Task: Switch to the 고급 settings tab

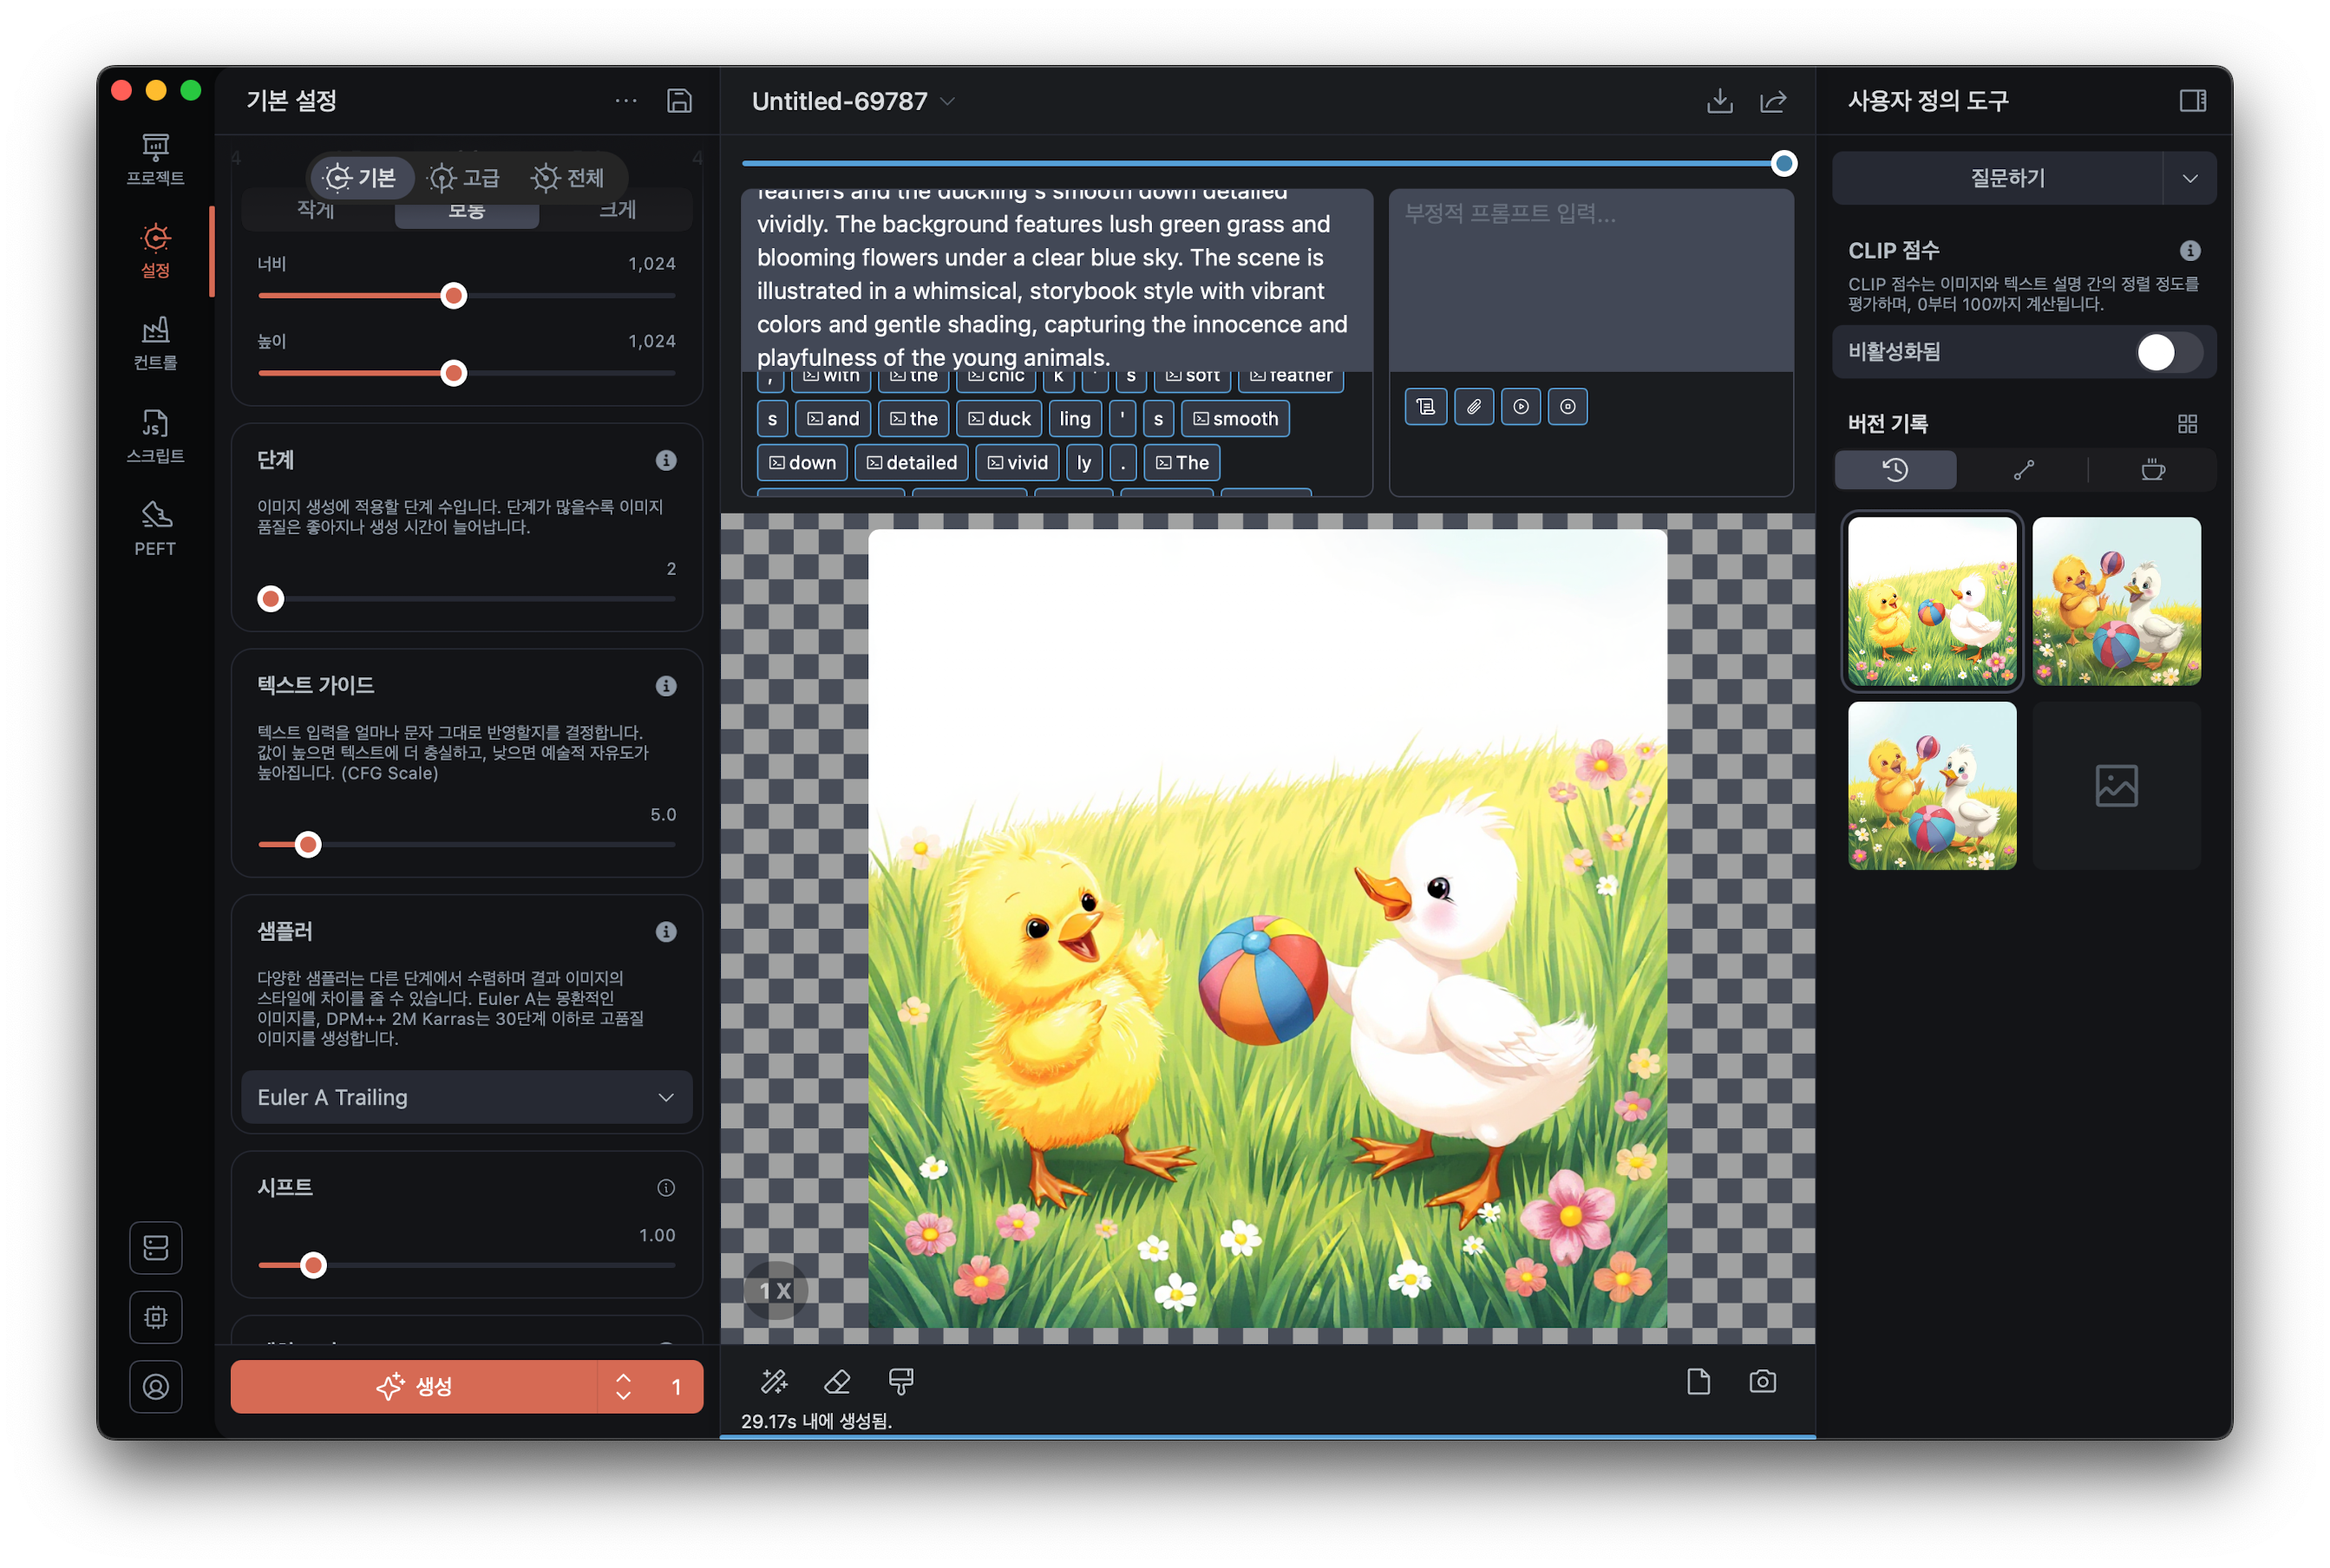Action: tap(464, 178)
